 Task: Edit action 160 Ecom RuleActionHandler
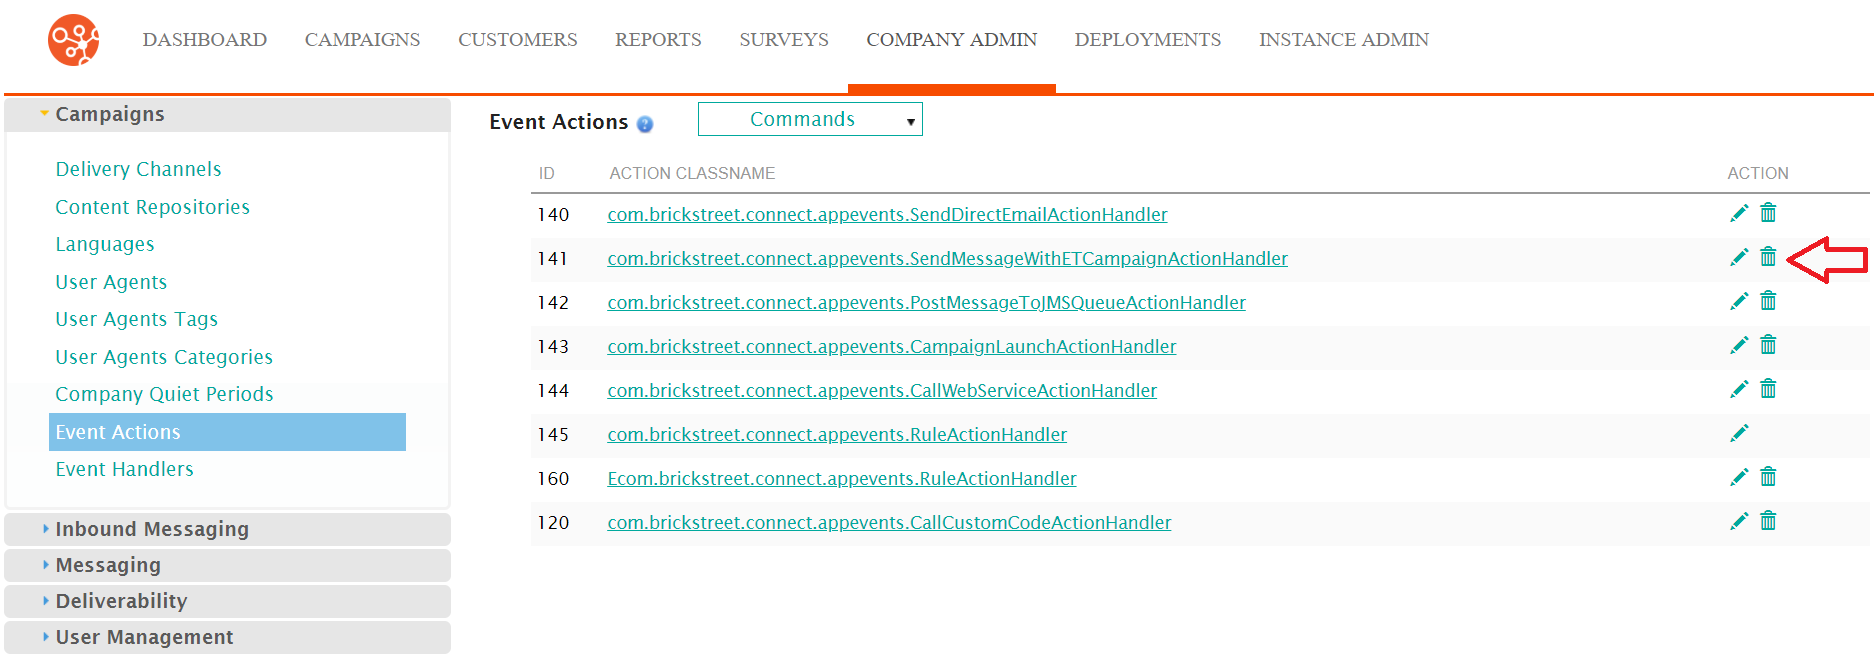pyautogui.click(x=1739, y=477)
